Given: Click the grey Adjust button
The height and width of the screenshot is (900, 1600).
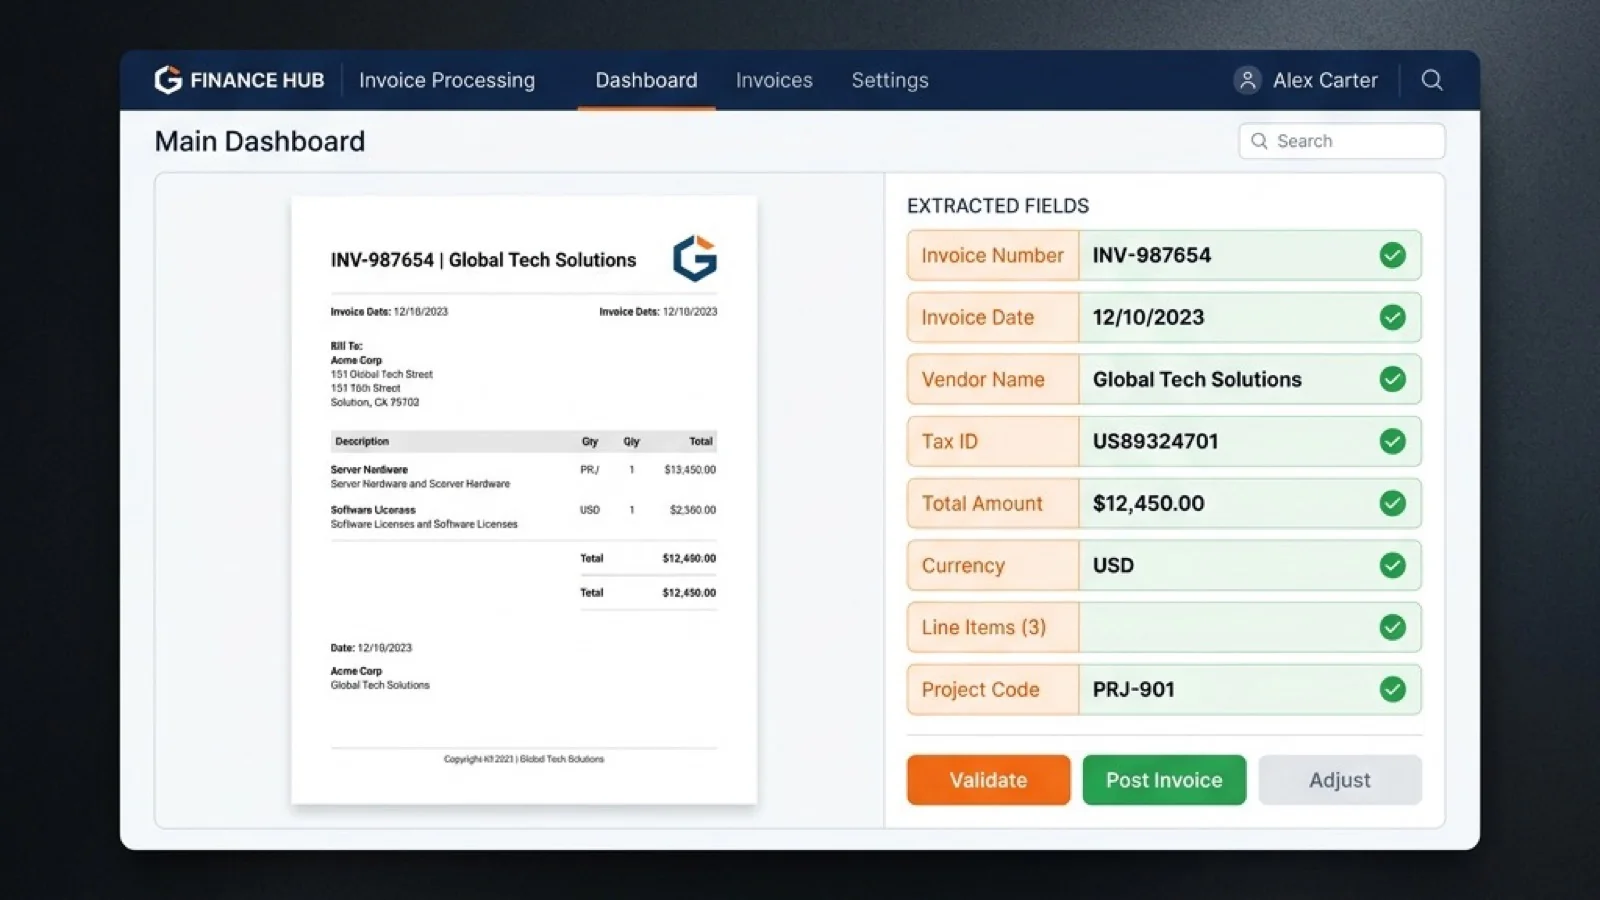Looking at the screenshot, I should pos(1340,780).
